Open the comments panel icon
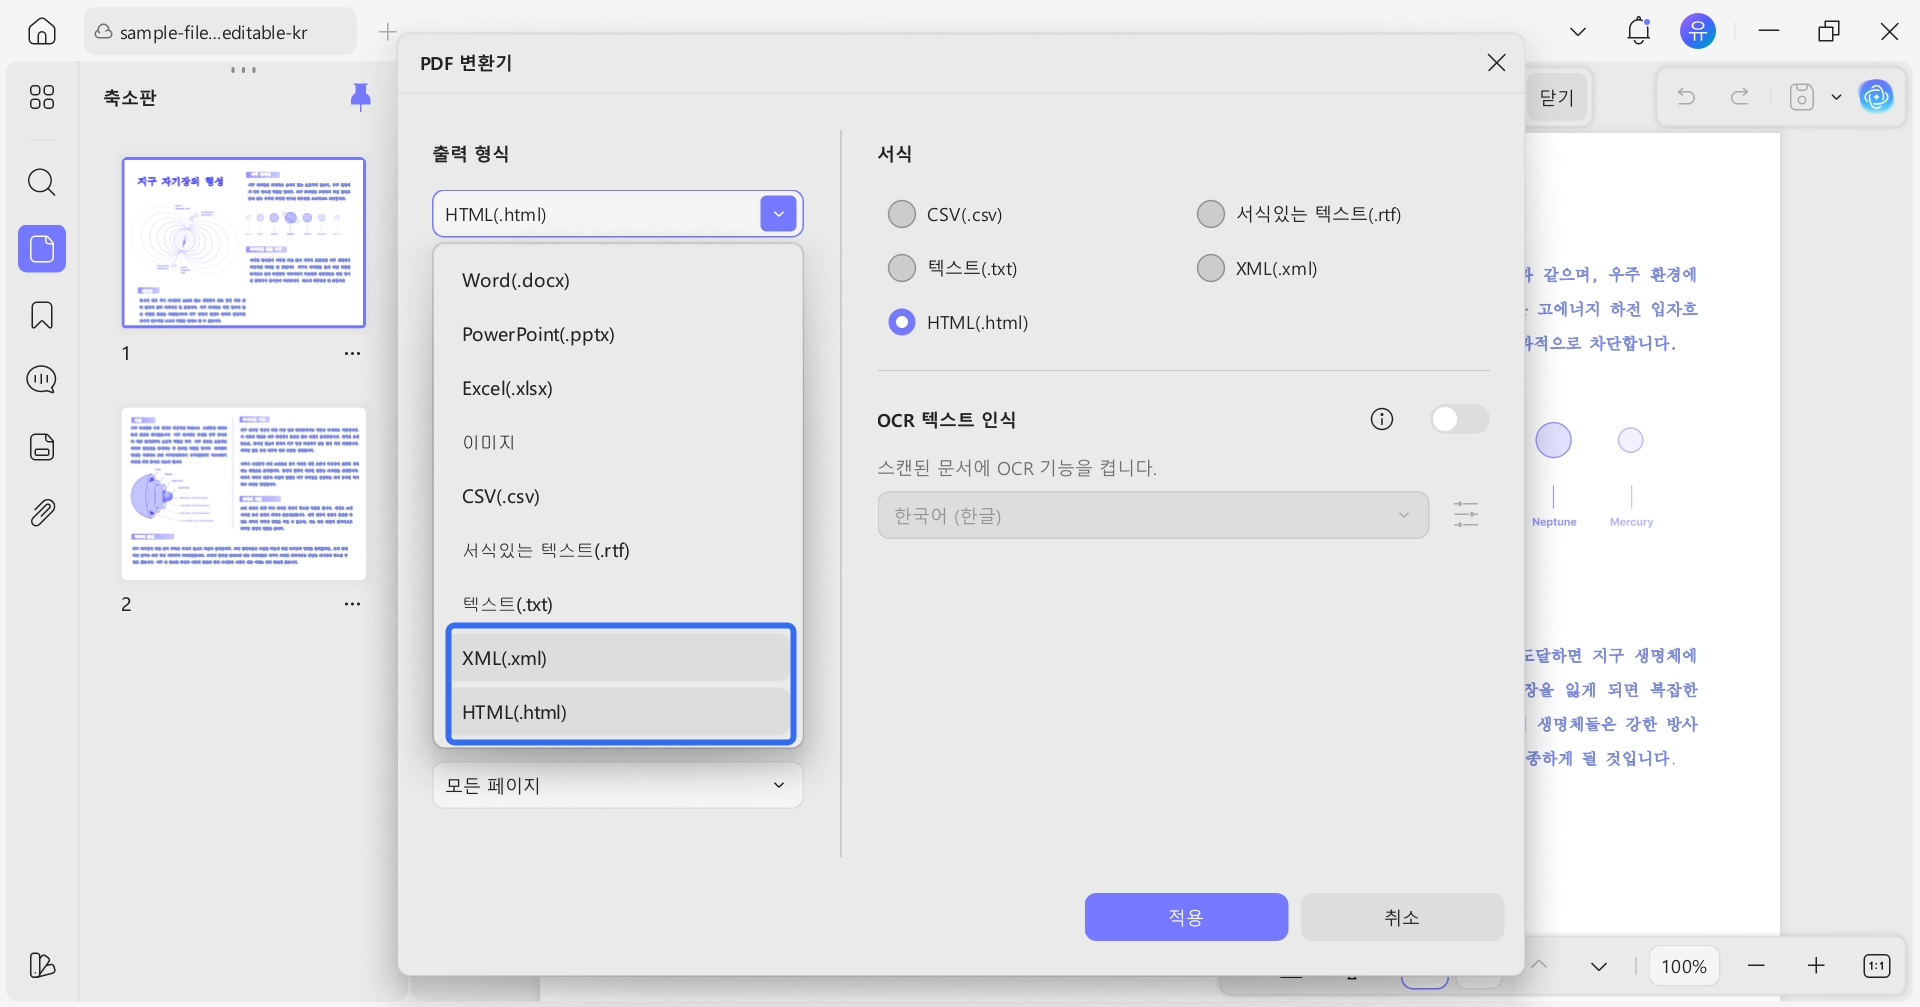The width and height of the screenshot is (1920, 1007). (x=42, y=380)
